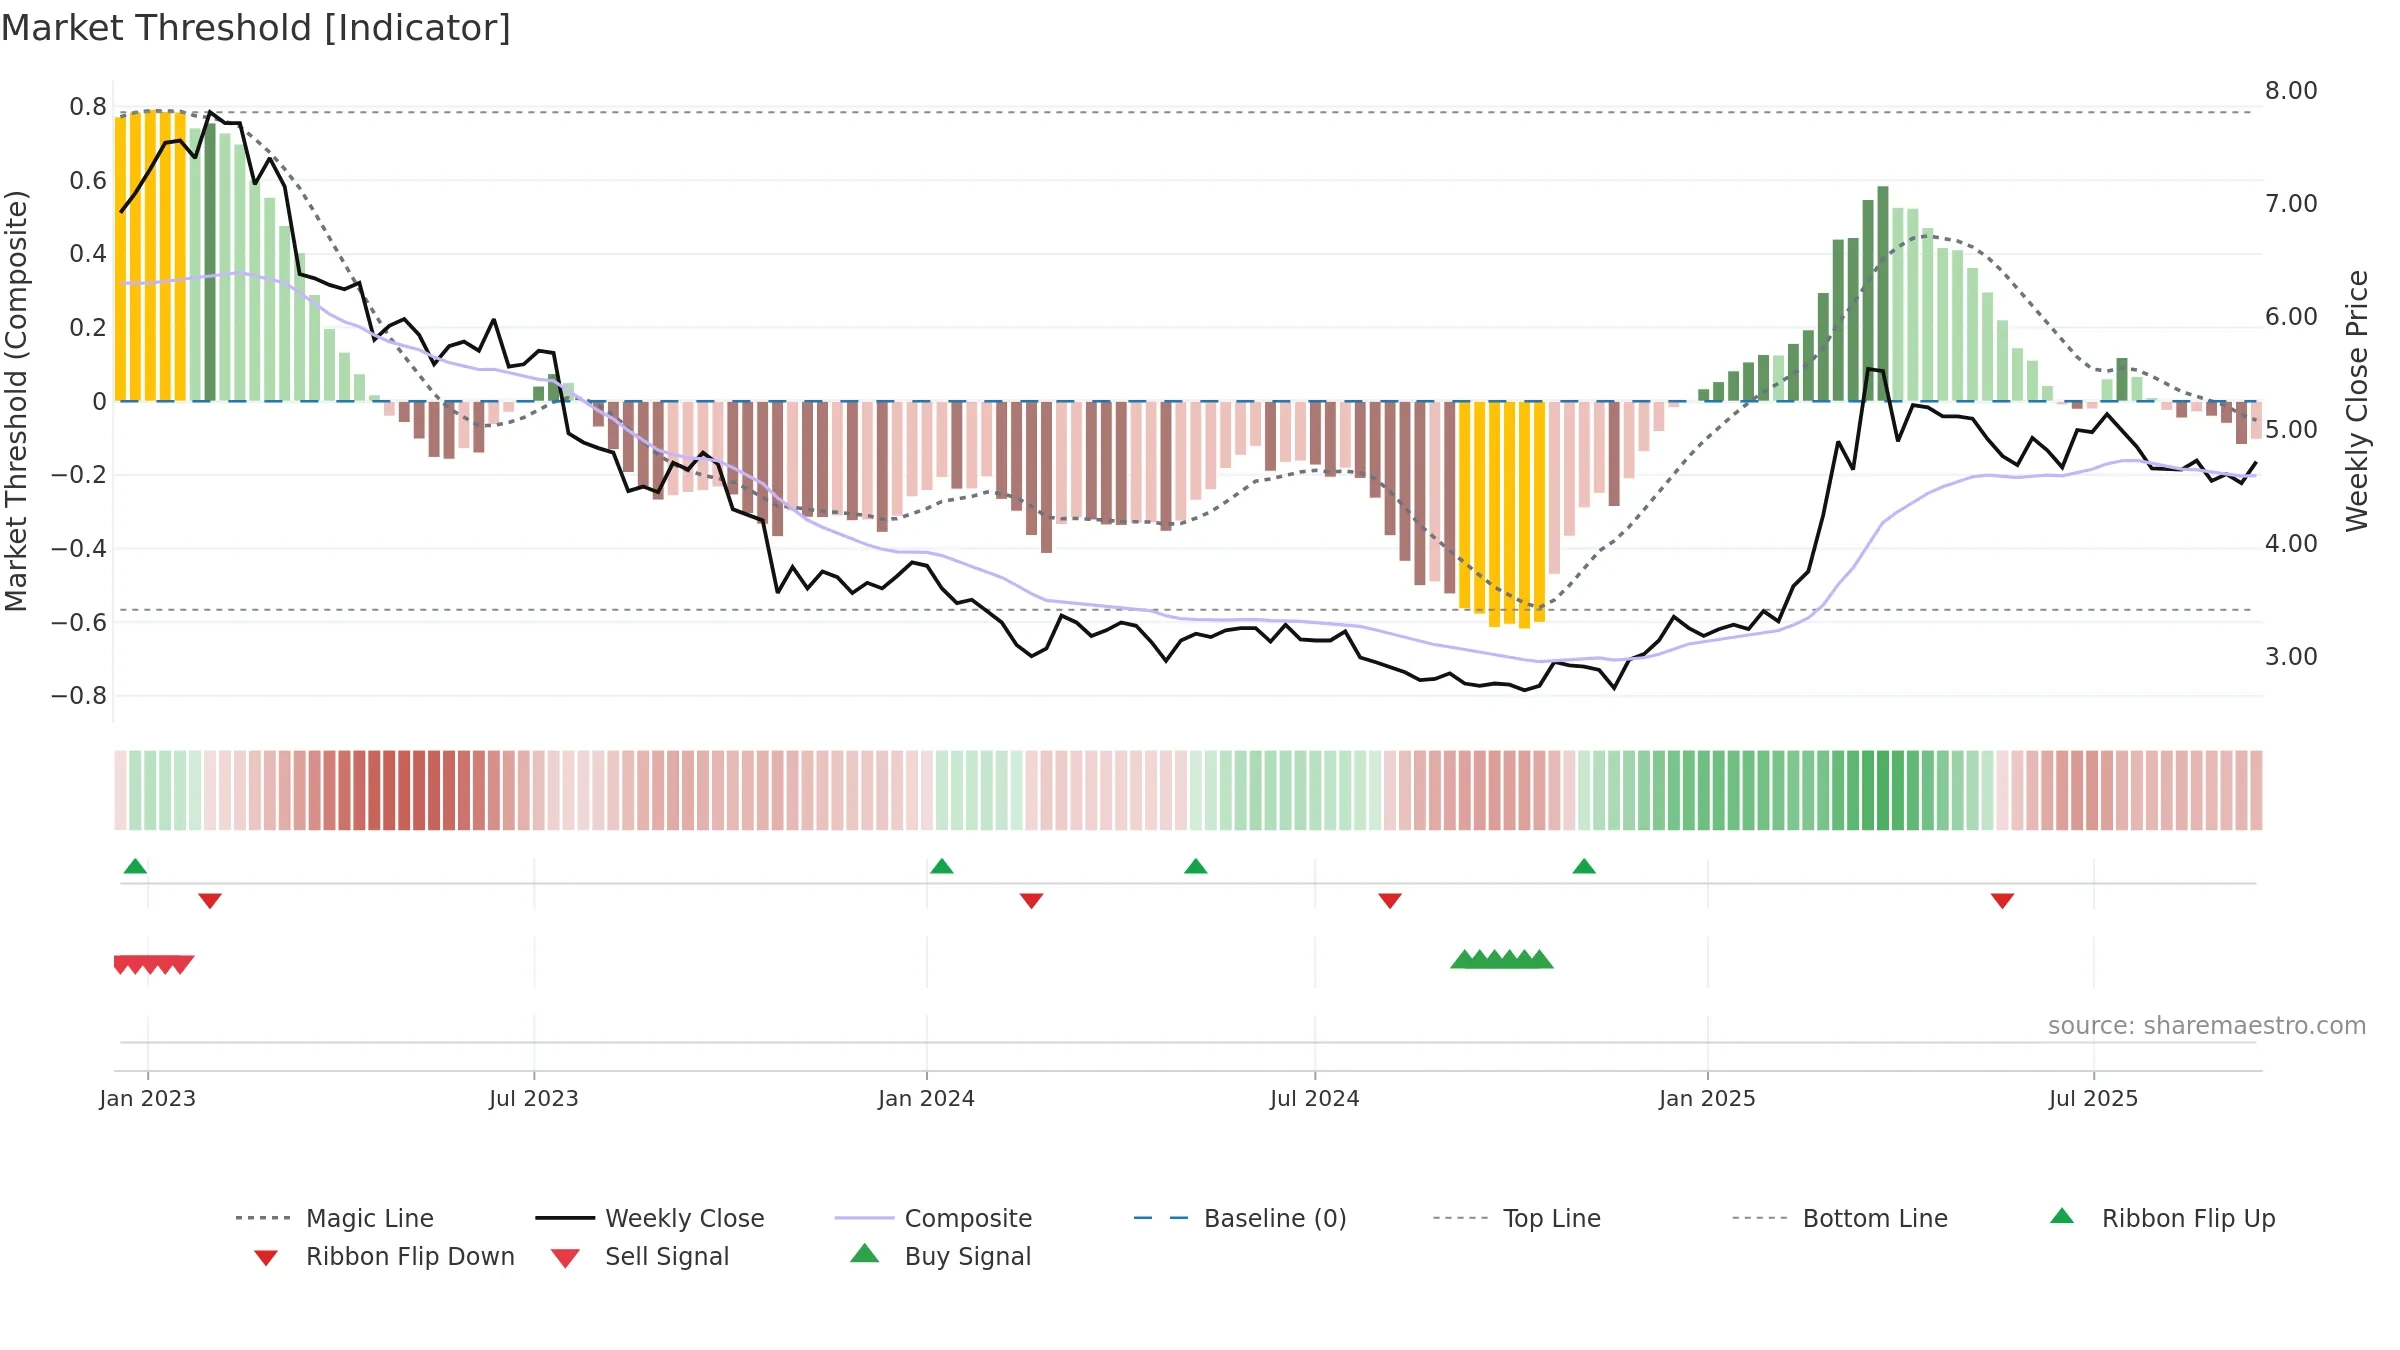Click the green Ribbon Flip Up legend triangle icon

point(2062,1216)
